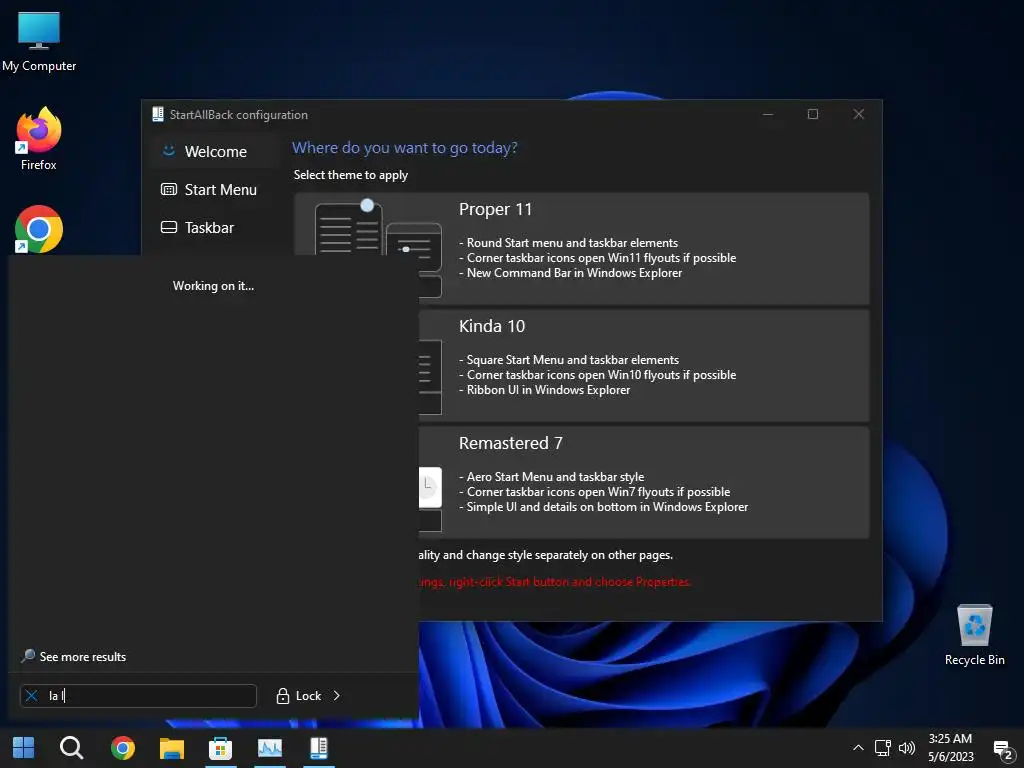Click the "Select theme to apply" label
Viewport: 1024px width, 768px height.
click(x=351, y=175)
